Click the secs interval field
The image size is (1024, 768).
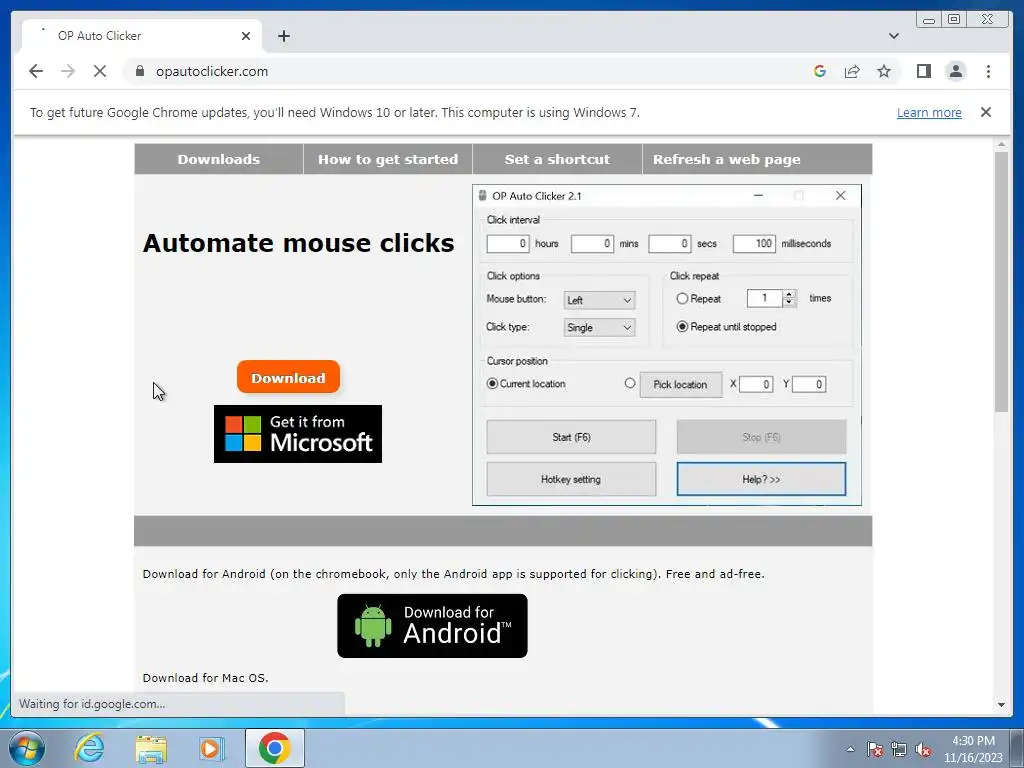coord(669,244)
